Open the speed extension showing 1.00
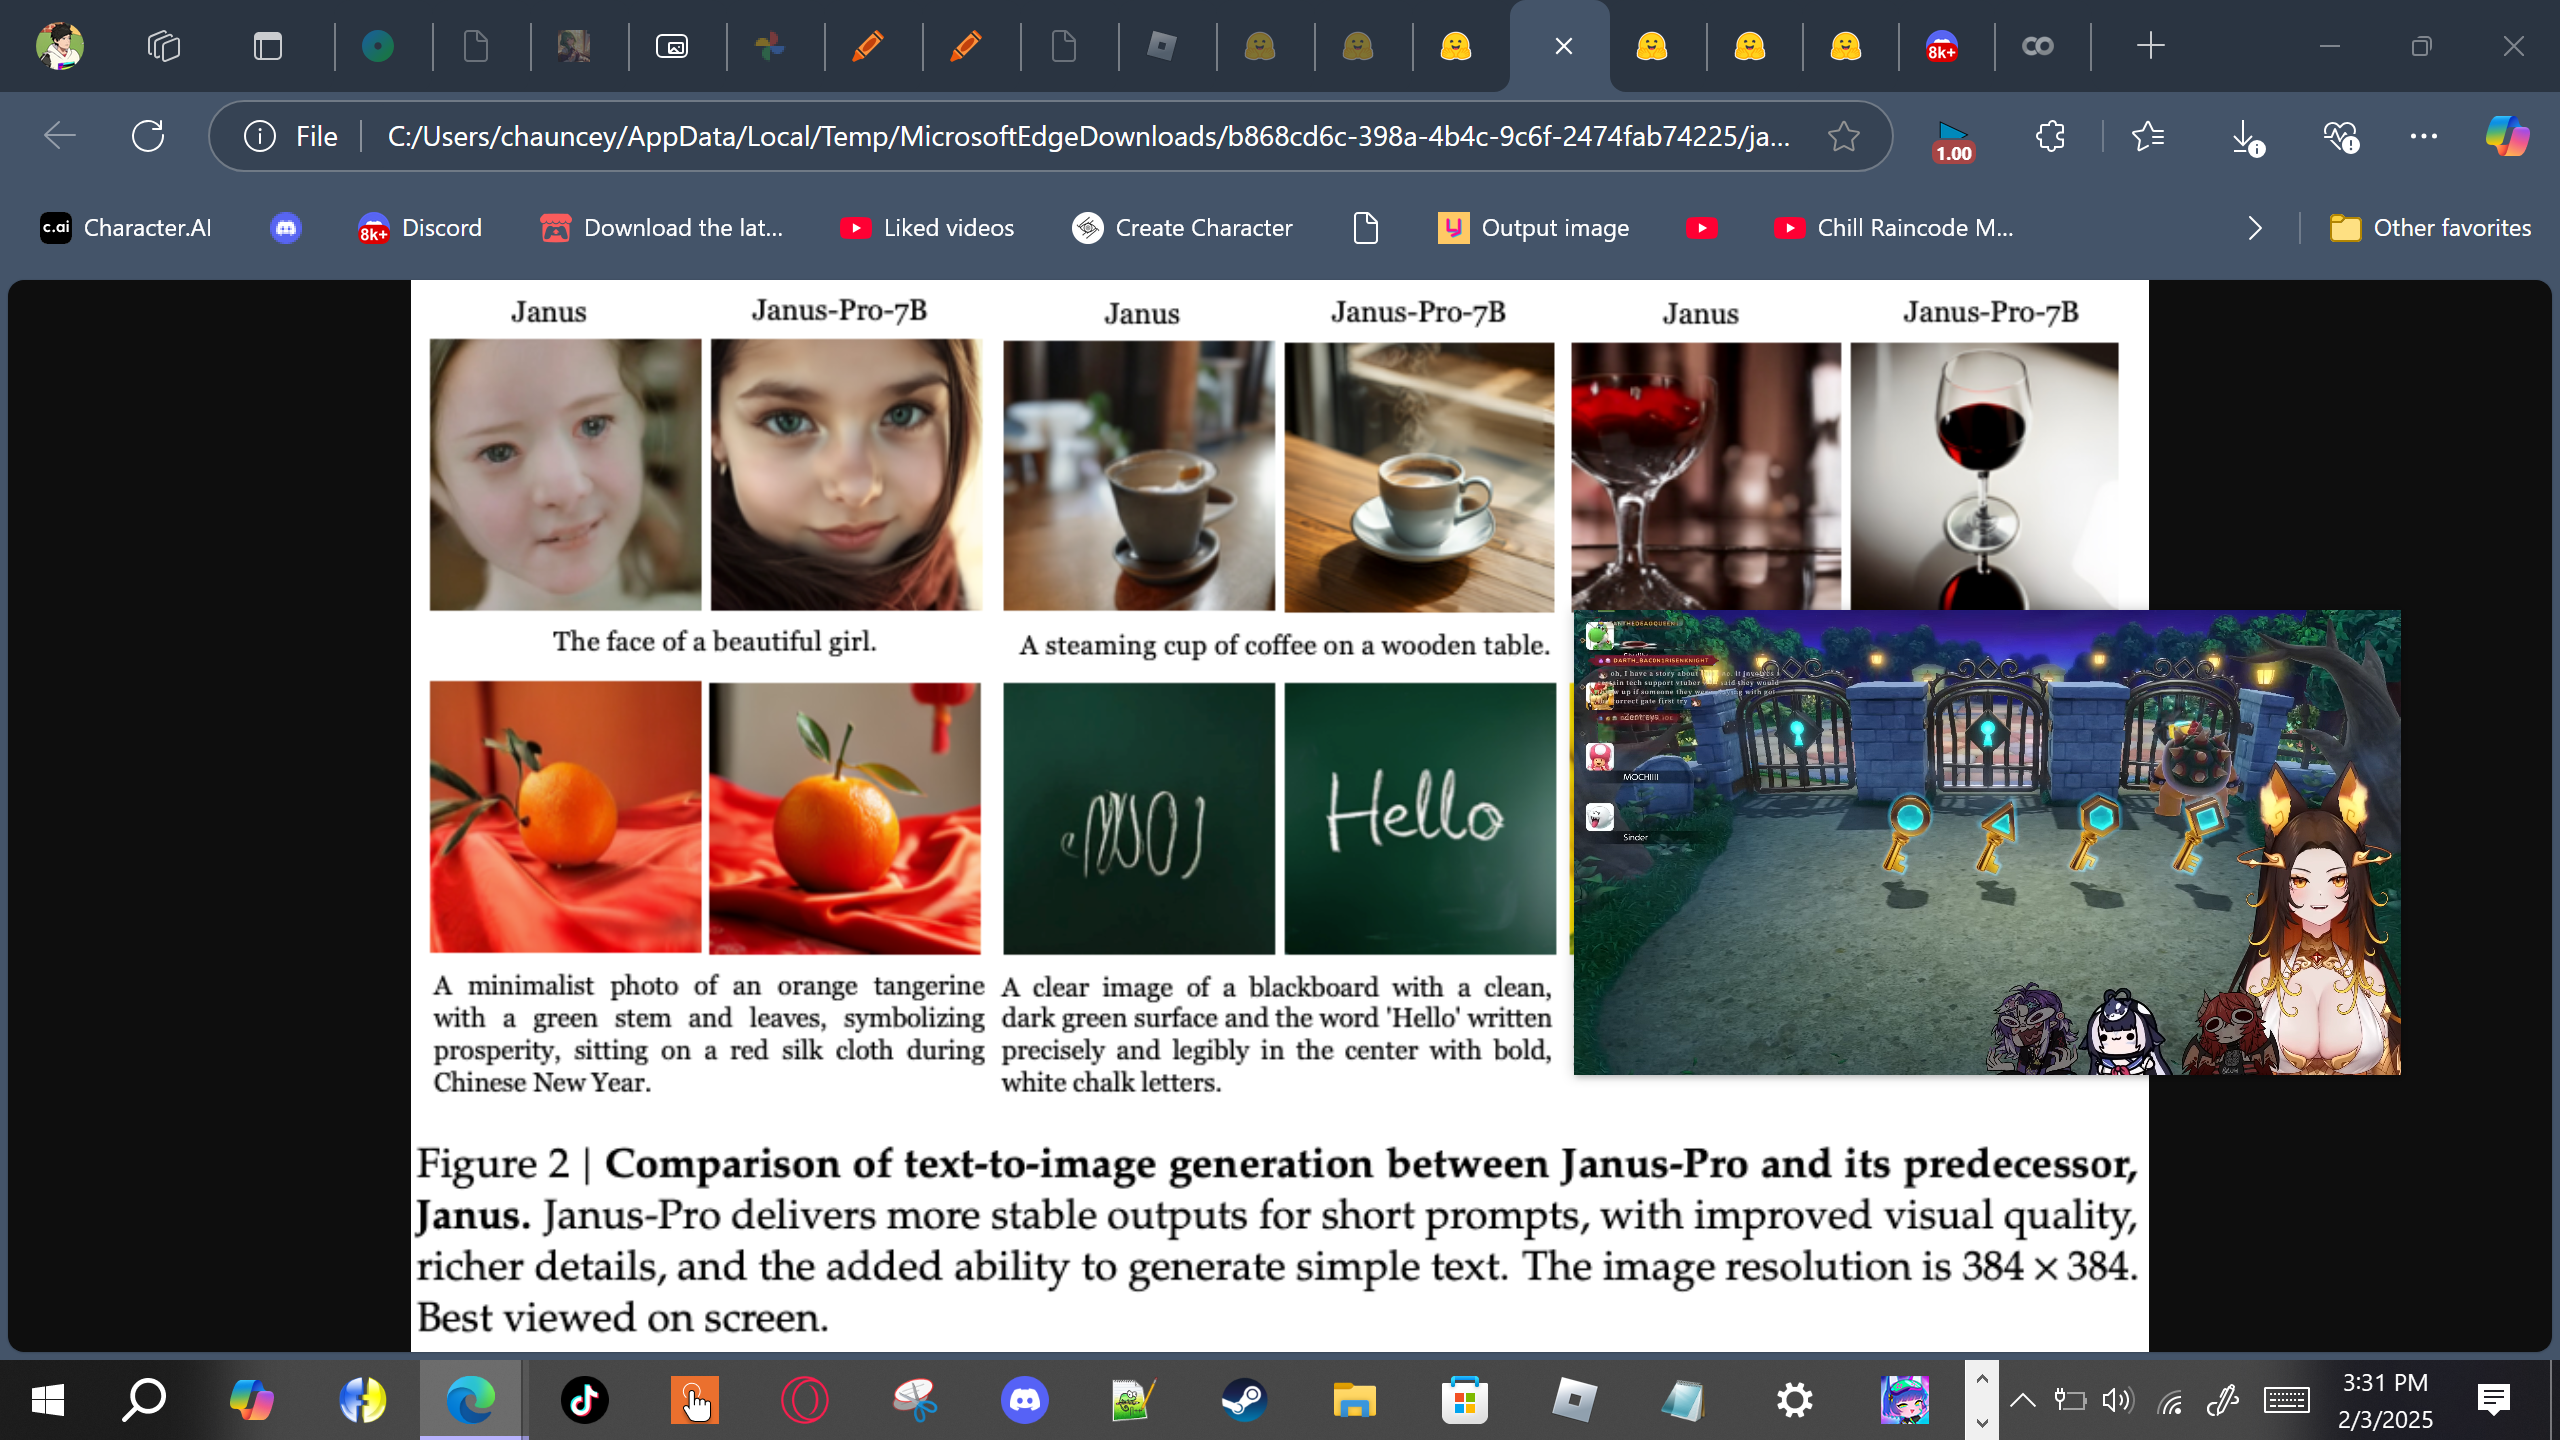The height and width of the screenshot is (1440, 2560). [x=1953, y=140]
